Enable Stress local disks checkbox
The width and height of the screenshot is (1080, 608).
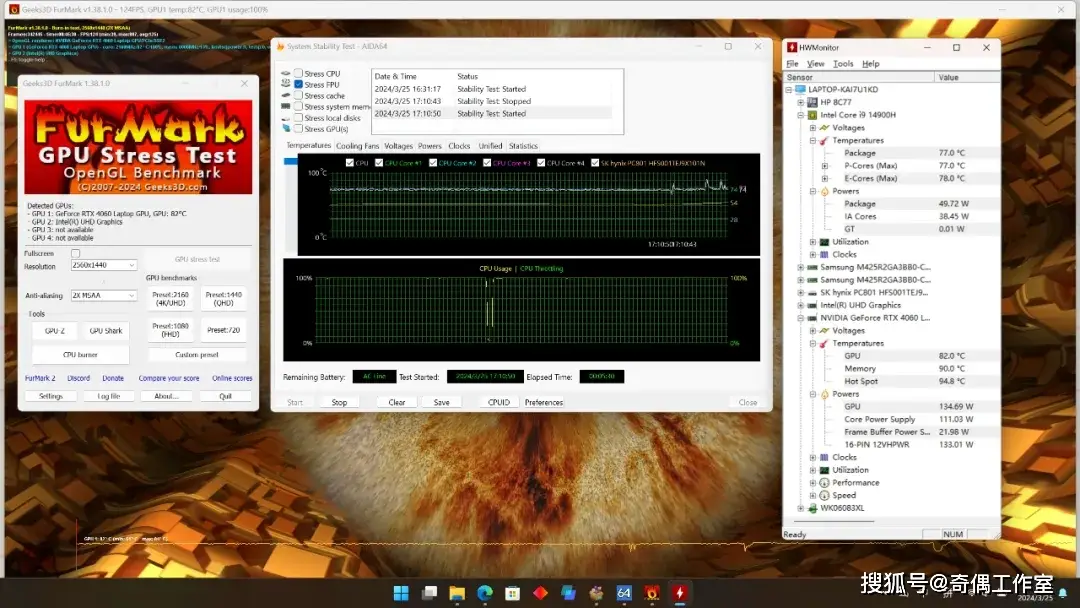point(298,117)
